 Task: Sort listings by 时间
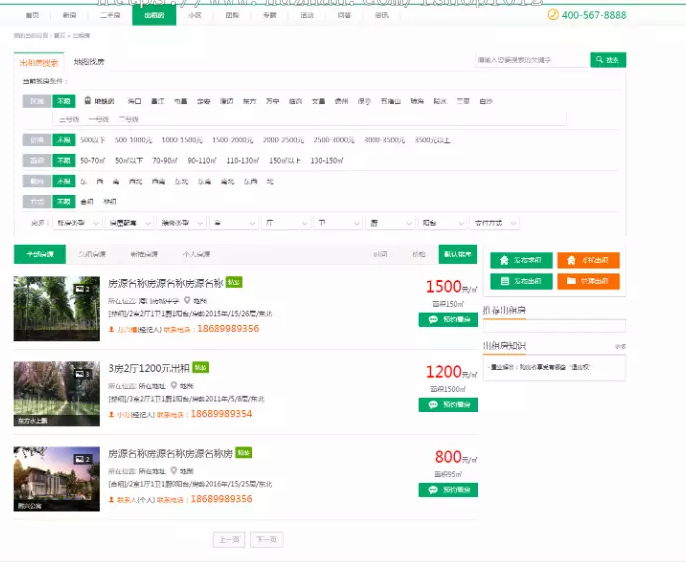click(x=380, y=254)
